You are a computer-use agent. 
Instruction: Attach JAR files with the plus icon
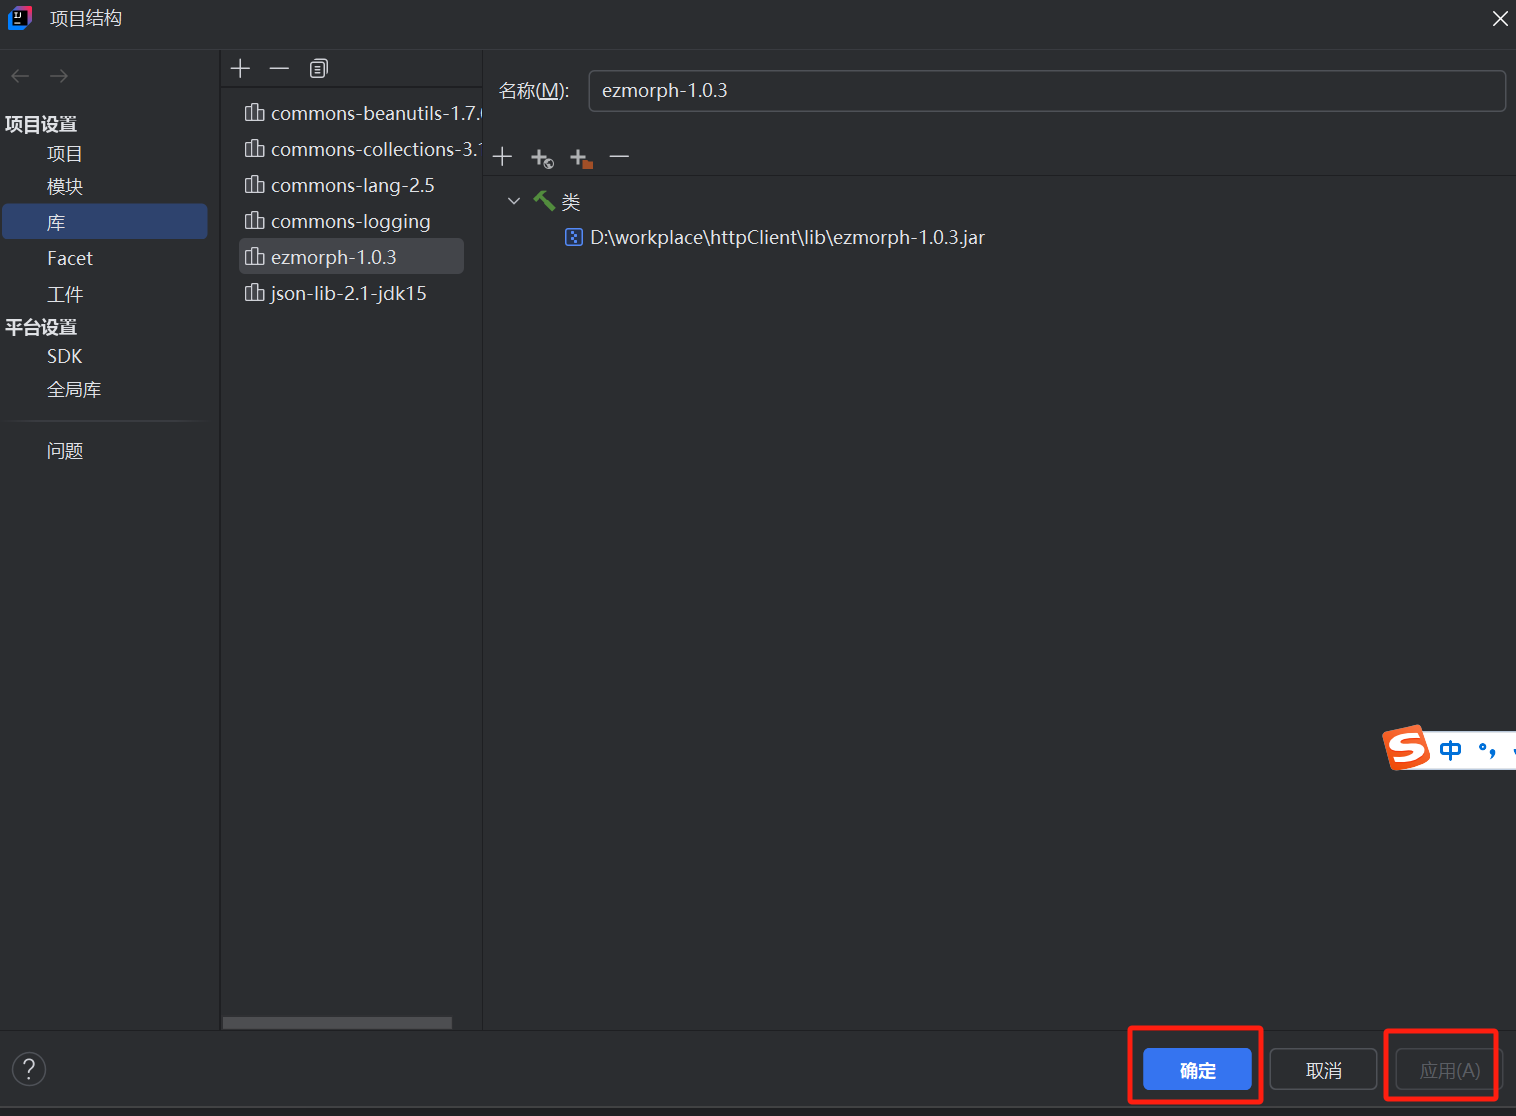coord(502,157)
